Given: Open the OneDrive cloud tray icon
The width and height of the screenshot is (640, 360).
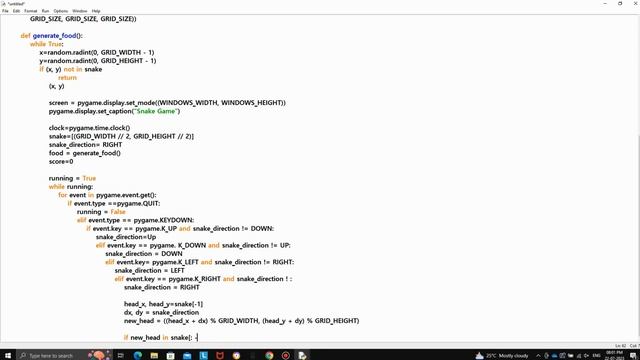Looking at the screenshot, I should (x=554, y=356).
